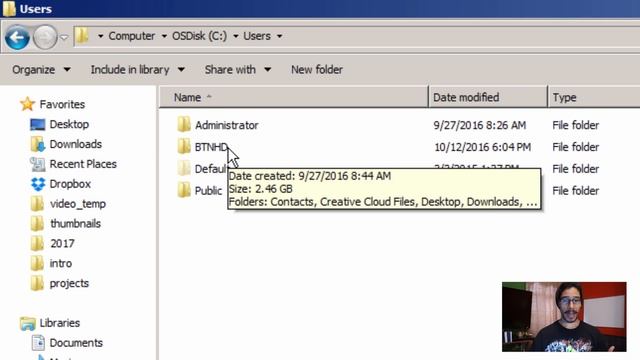Image resolution: width=640 pixels, height=360 pixels.
Task: Sort by Name column header
Action: point(293,97)
